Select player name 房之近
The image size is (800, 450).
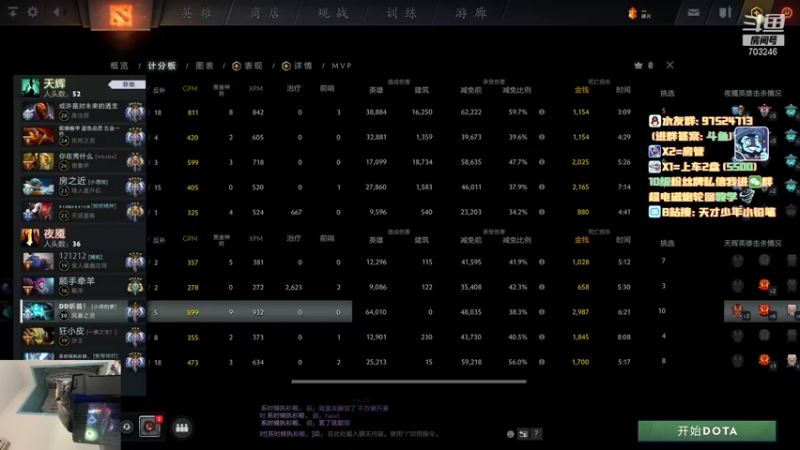pos(73,181)
